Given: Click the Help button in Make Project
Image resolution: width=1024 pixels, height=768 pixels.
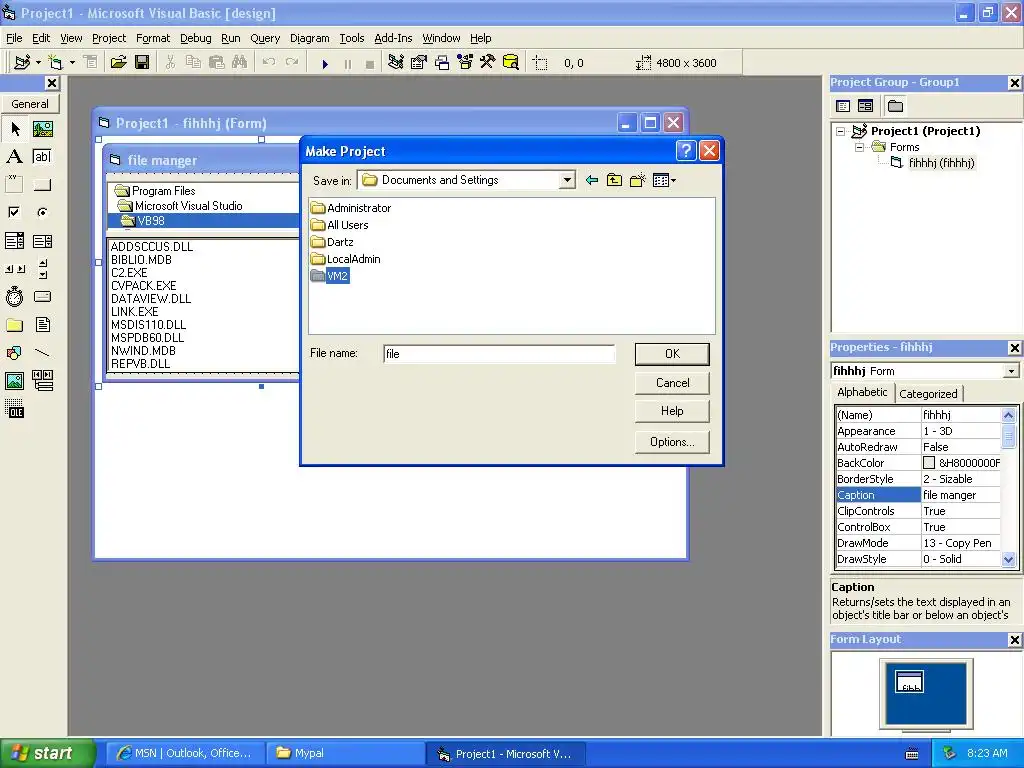Looking at the screenshot, I should [x=672, y=411].
